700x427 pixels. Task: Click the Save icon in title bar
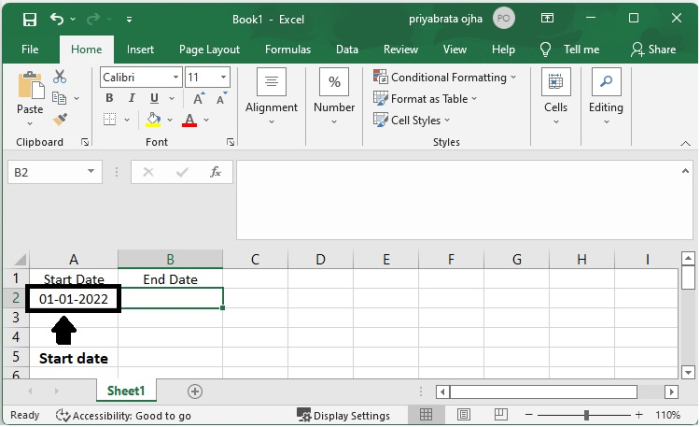(x=29, y=19)
